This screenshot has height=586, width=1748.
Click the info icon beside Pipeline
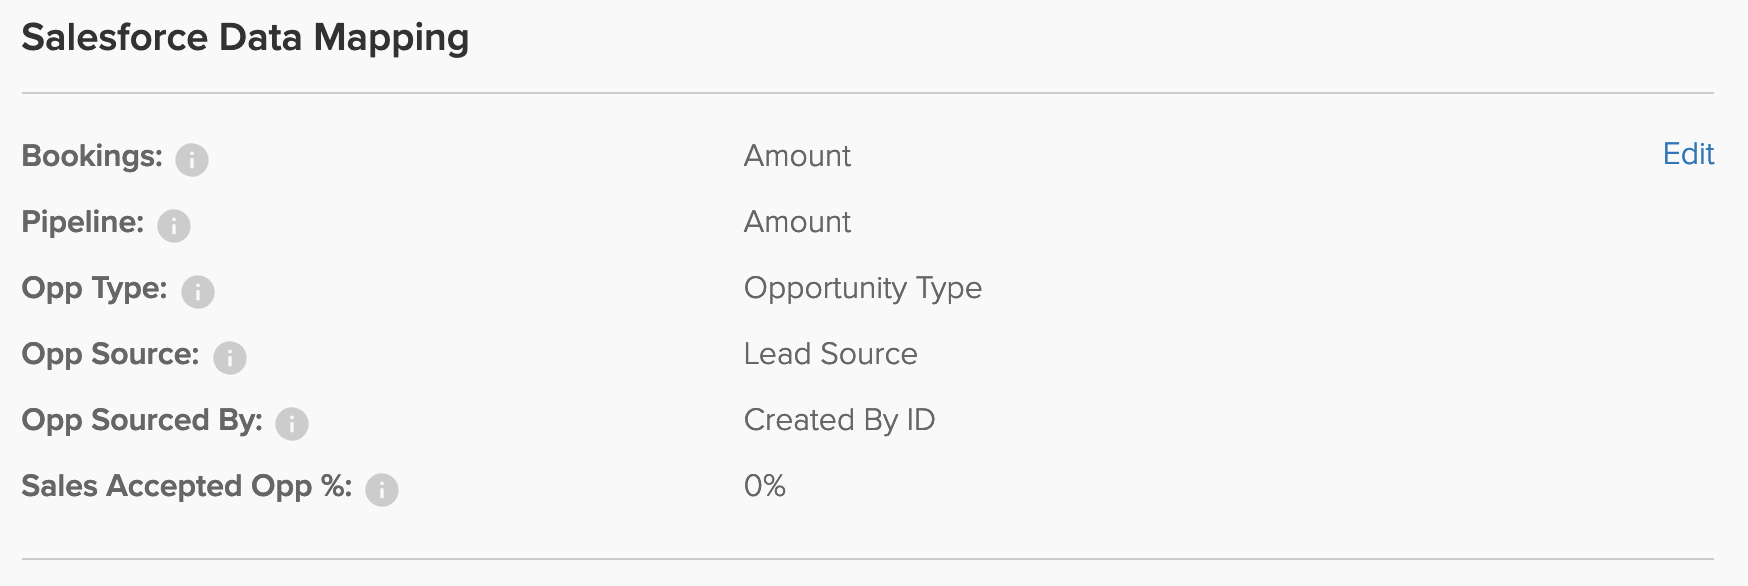(174, 226)
